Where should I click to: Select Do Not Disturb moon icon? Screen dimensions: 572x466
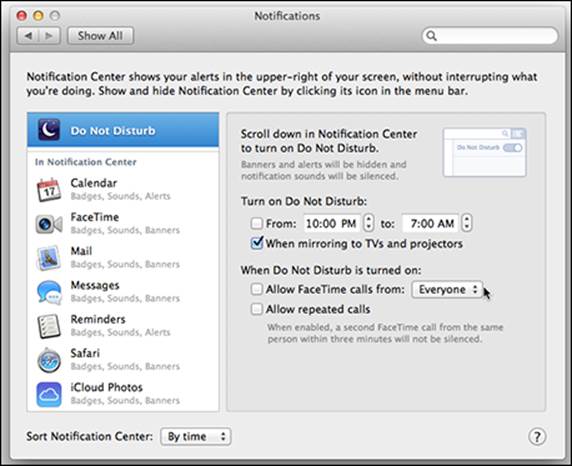click(x=49, y=130)
